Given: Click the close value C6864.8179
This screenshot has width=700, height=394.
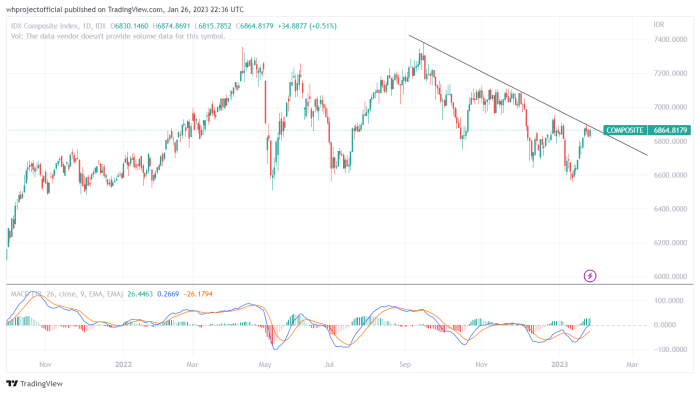Looking at the screenshot, I should [x=254, y=26].
